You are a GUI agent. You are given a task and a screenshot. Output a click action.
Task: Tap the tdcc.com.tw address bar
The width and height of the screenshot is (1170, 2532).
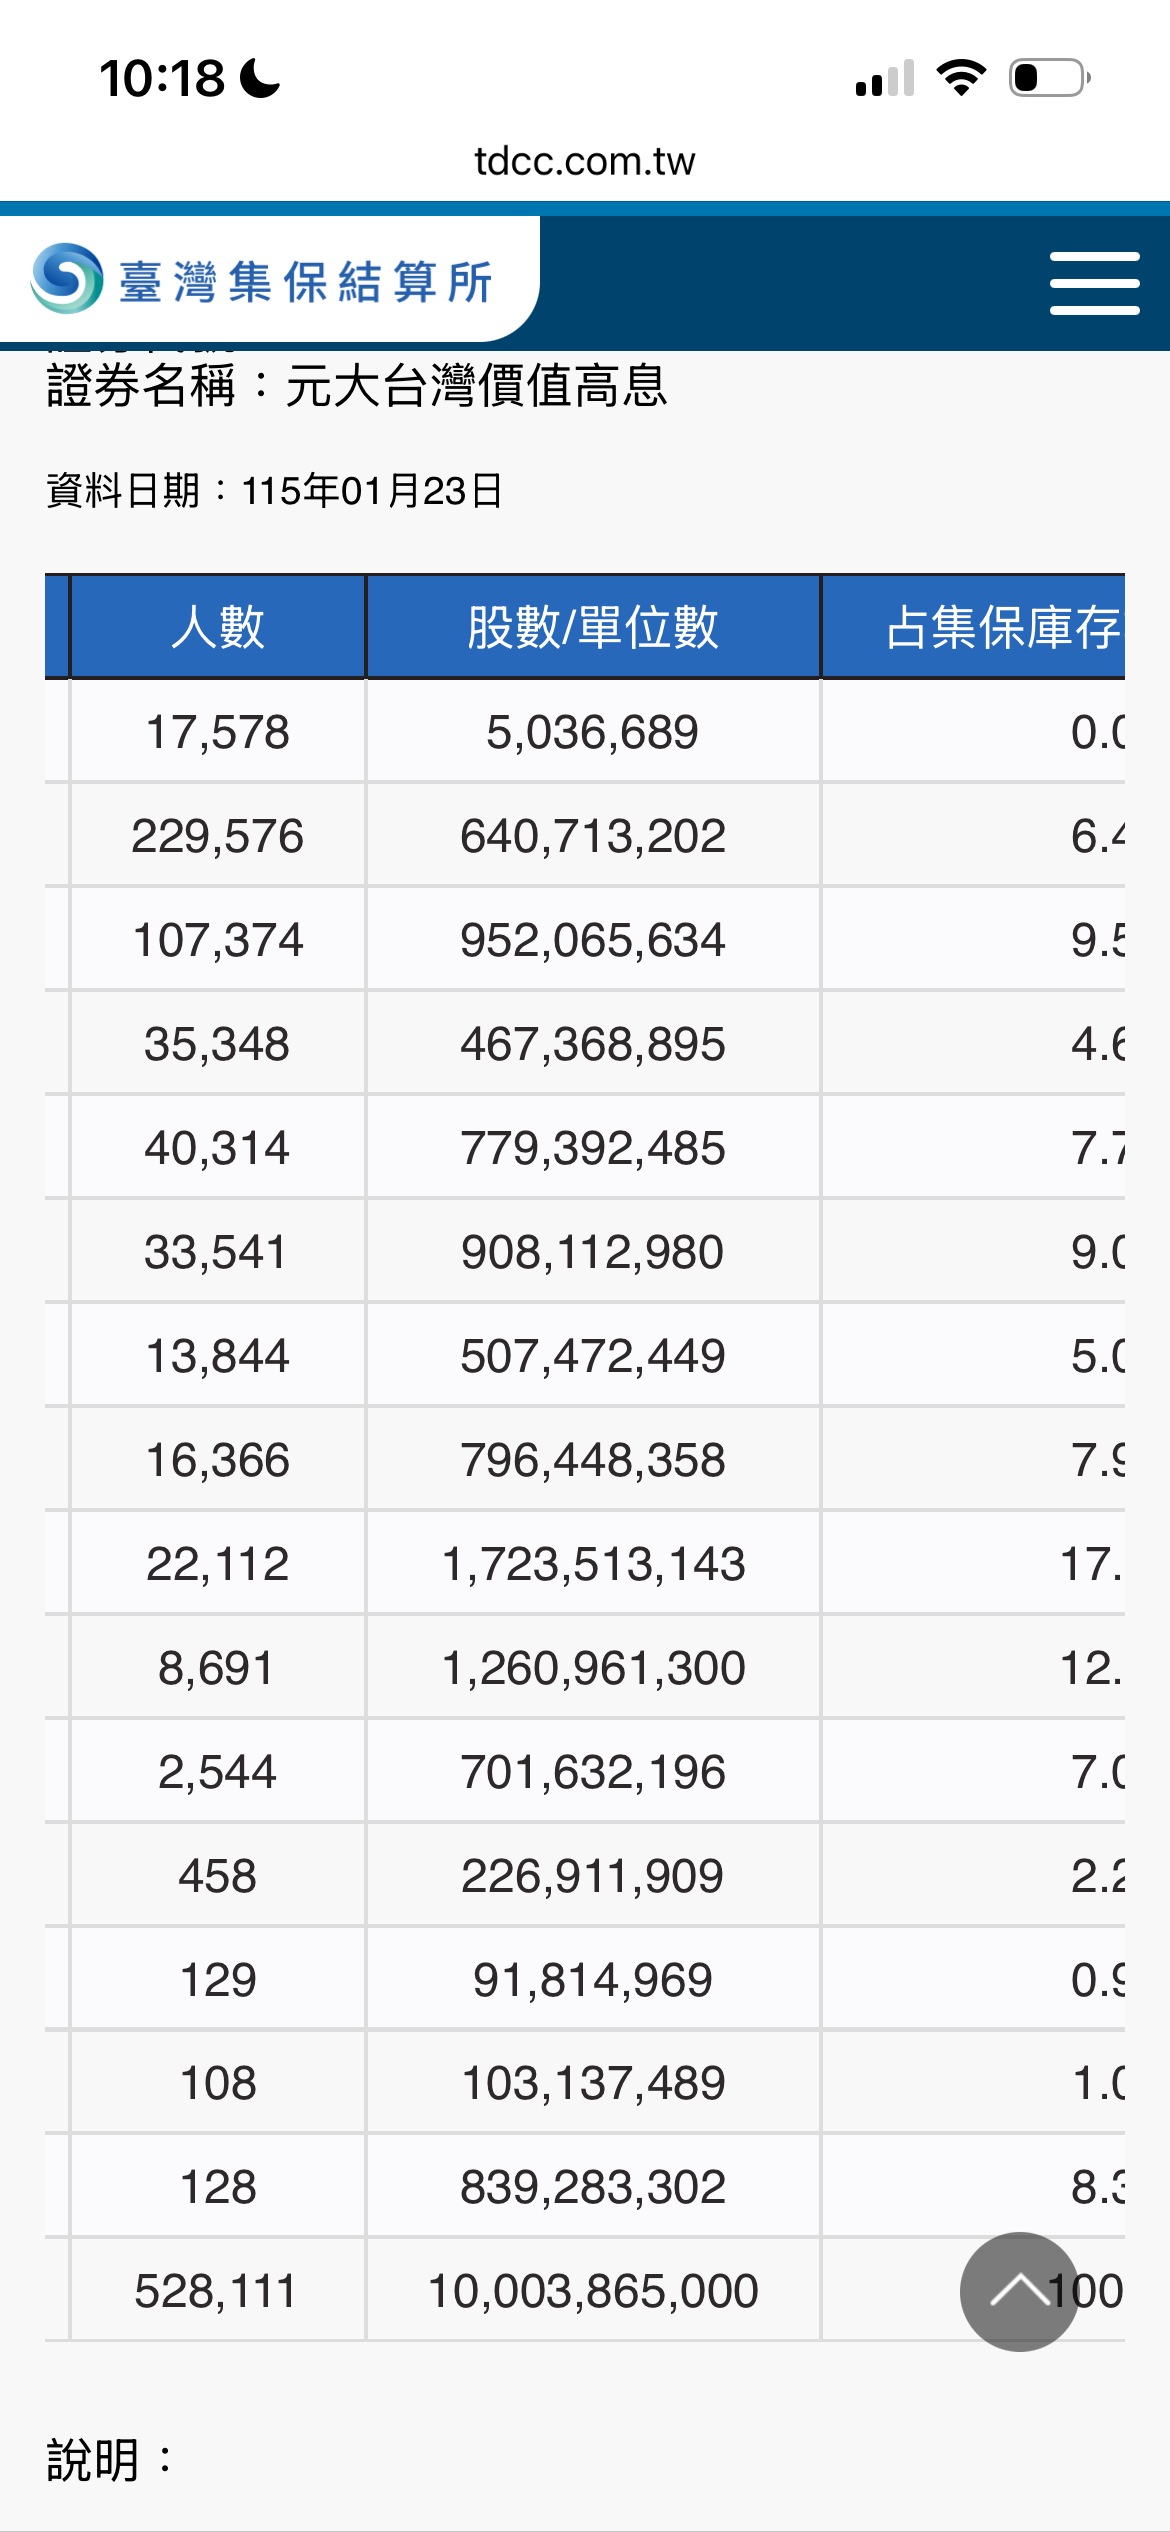click(585, 161)
